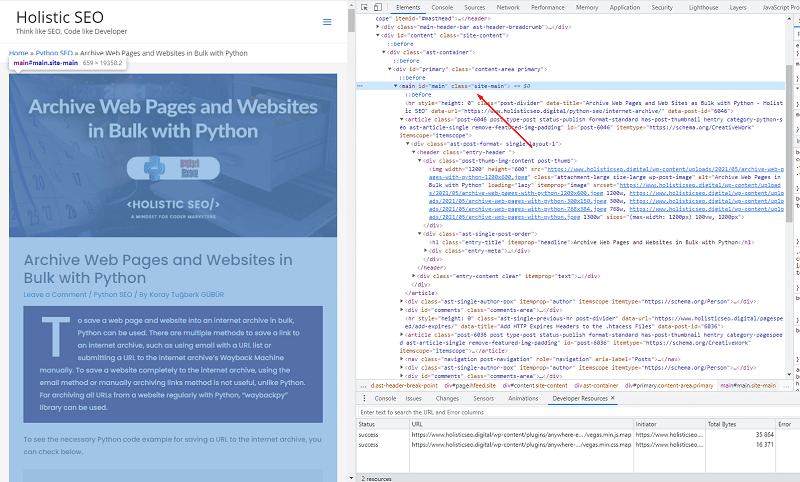Click the 16 371 total bytes cell
Screen dimensions: 800x482
tap(765, 445)
